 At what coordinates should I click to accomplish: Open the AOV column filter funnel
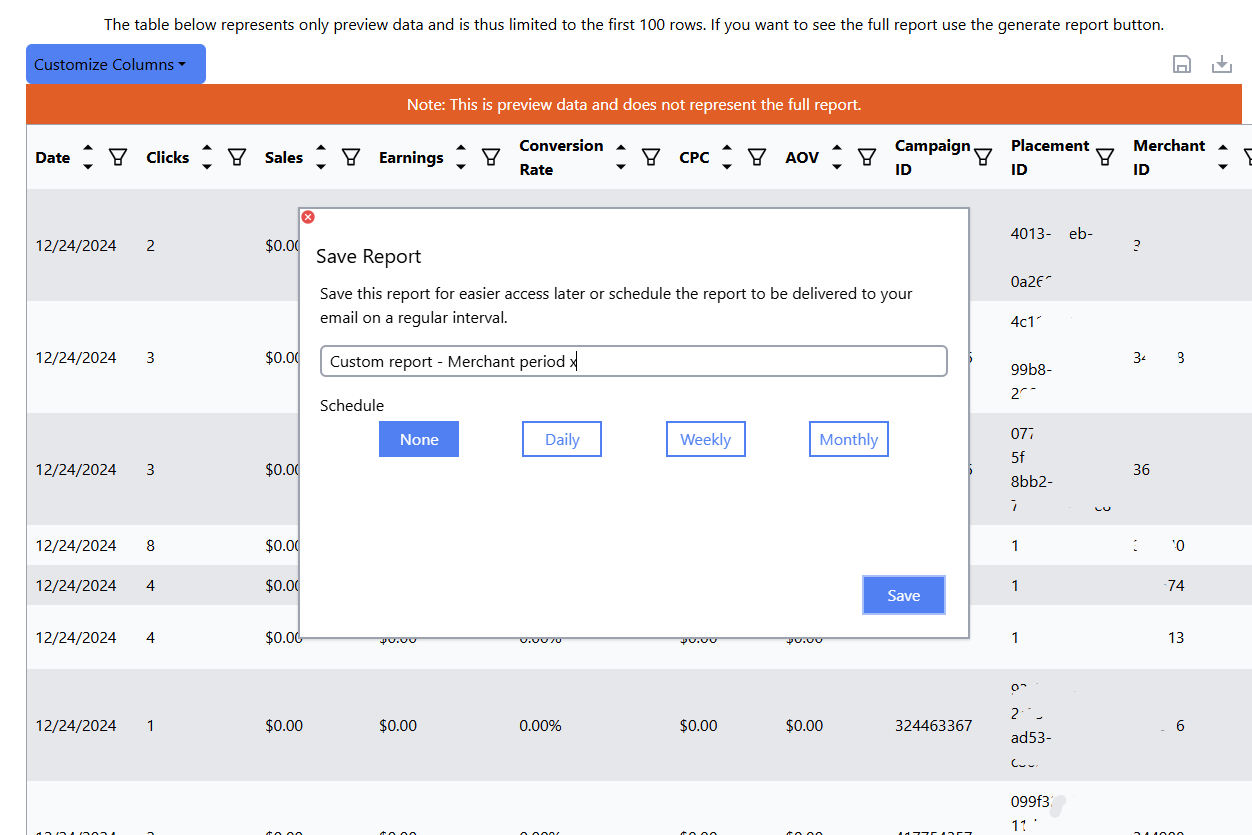[x=867, y=157]
